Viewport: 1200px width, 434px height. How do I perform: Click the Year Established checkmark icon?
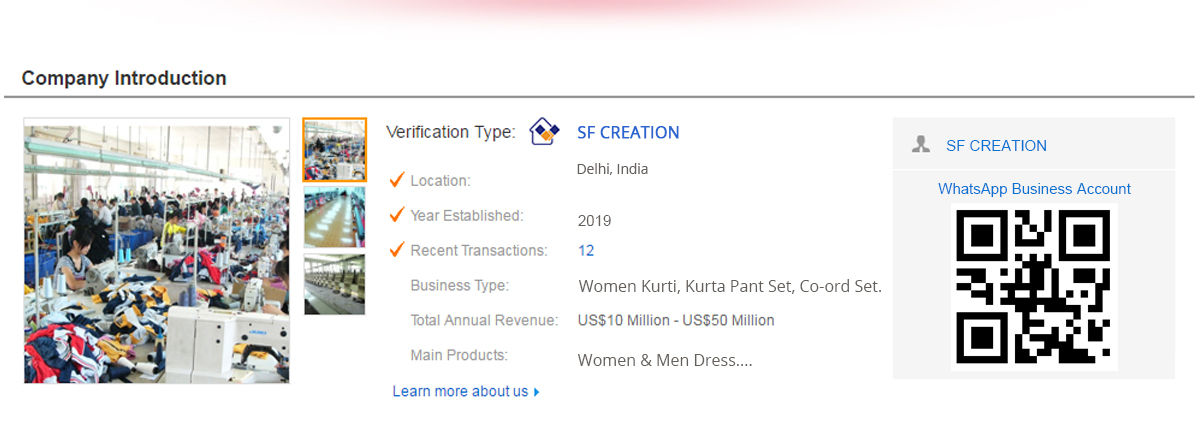click(x=397, y=215)
